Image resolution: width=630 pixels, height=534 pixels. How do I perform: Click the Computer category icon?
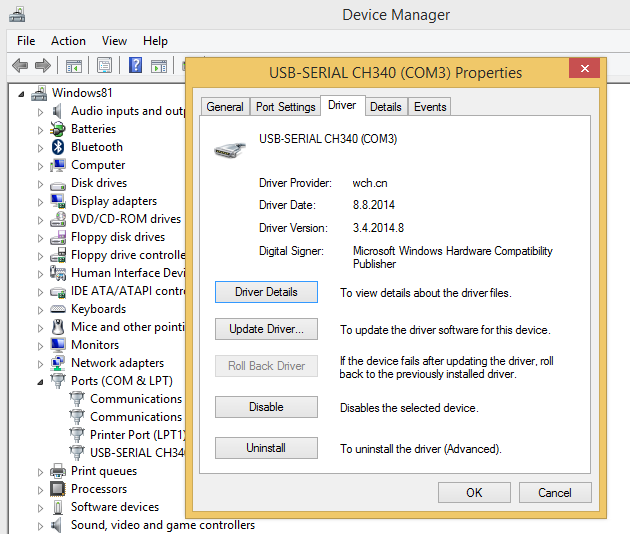pos(58,165)
